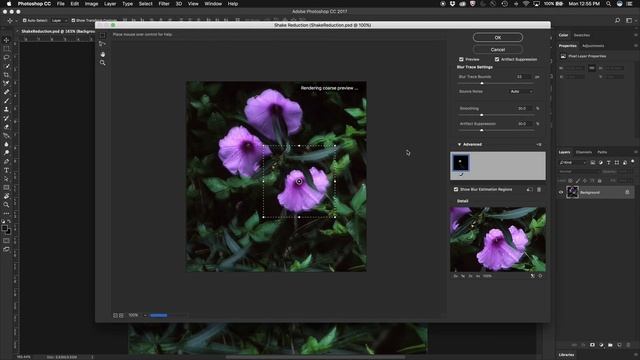Click the Wi-Fi icon in menu bar
The width and height of the screenshot is (640, 360).
point(526,4)
